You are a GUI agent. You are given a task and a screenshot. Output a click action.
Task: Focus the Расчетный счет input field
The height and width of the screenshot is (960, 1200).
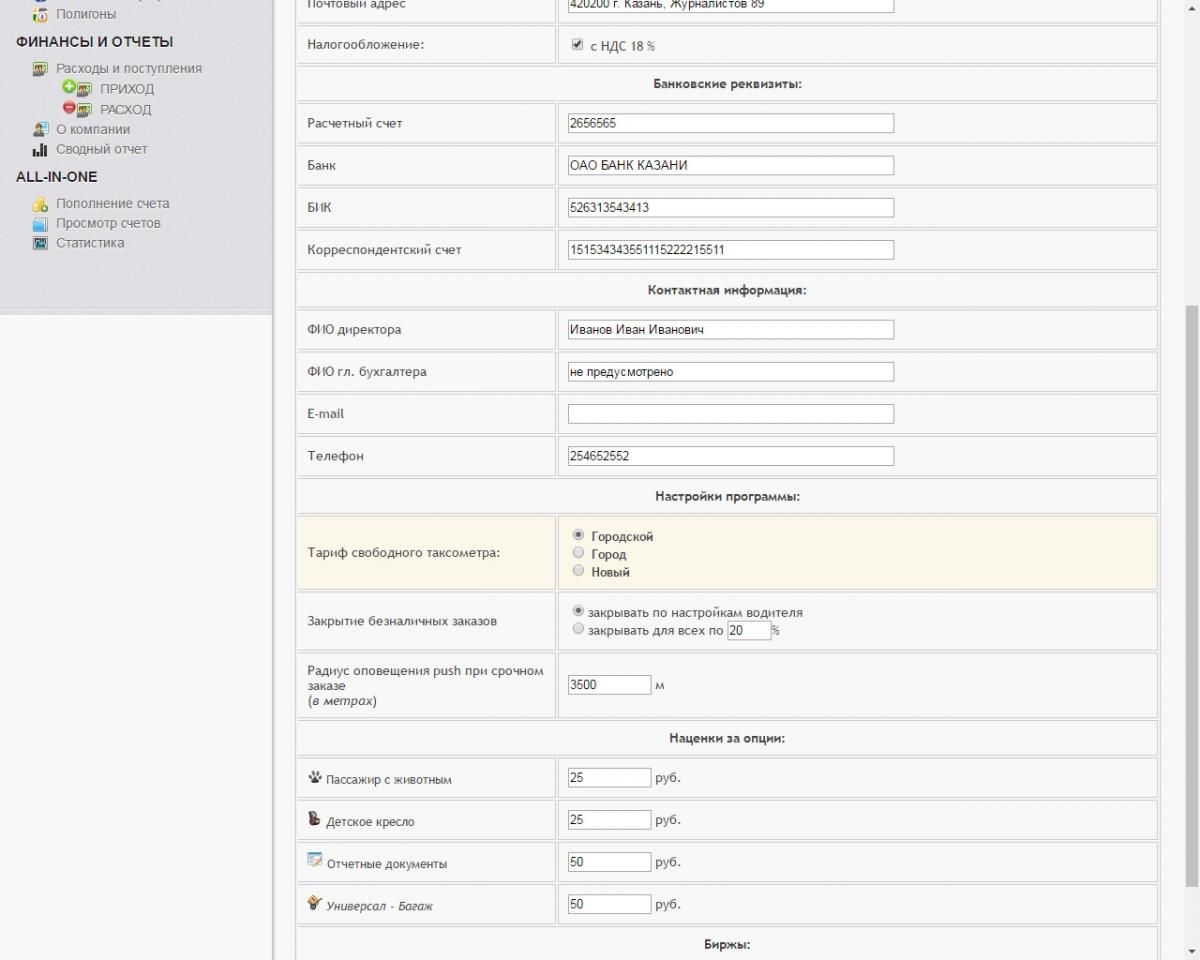click(731, 123)
